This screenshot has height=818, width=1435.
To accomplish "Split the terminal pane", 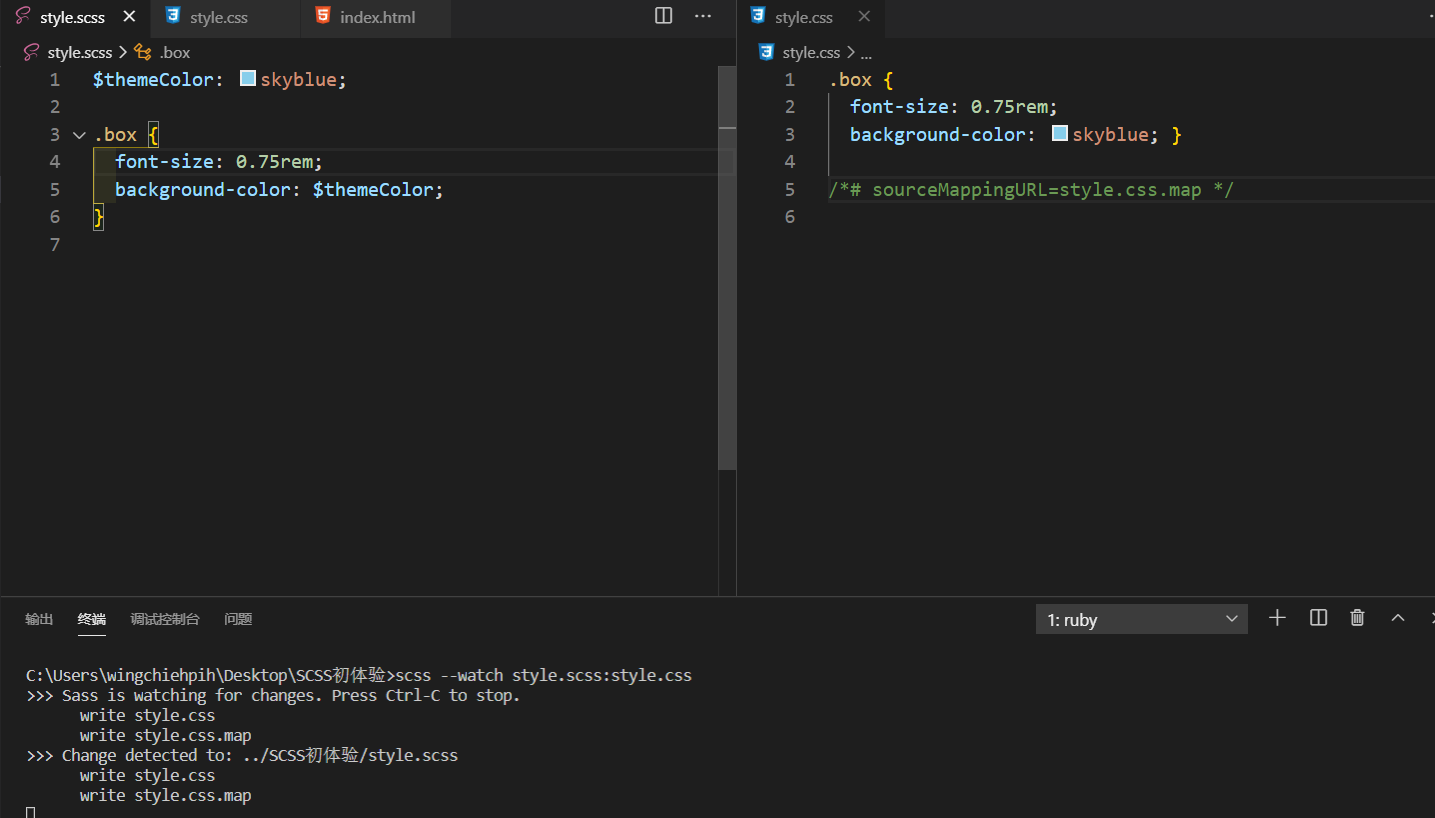I will pyautogui.click(x=1317, y=618).
